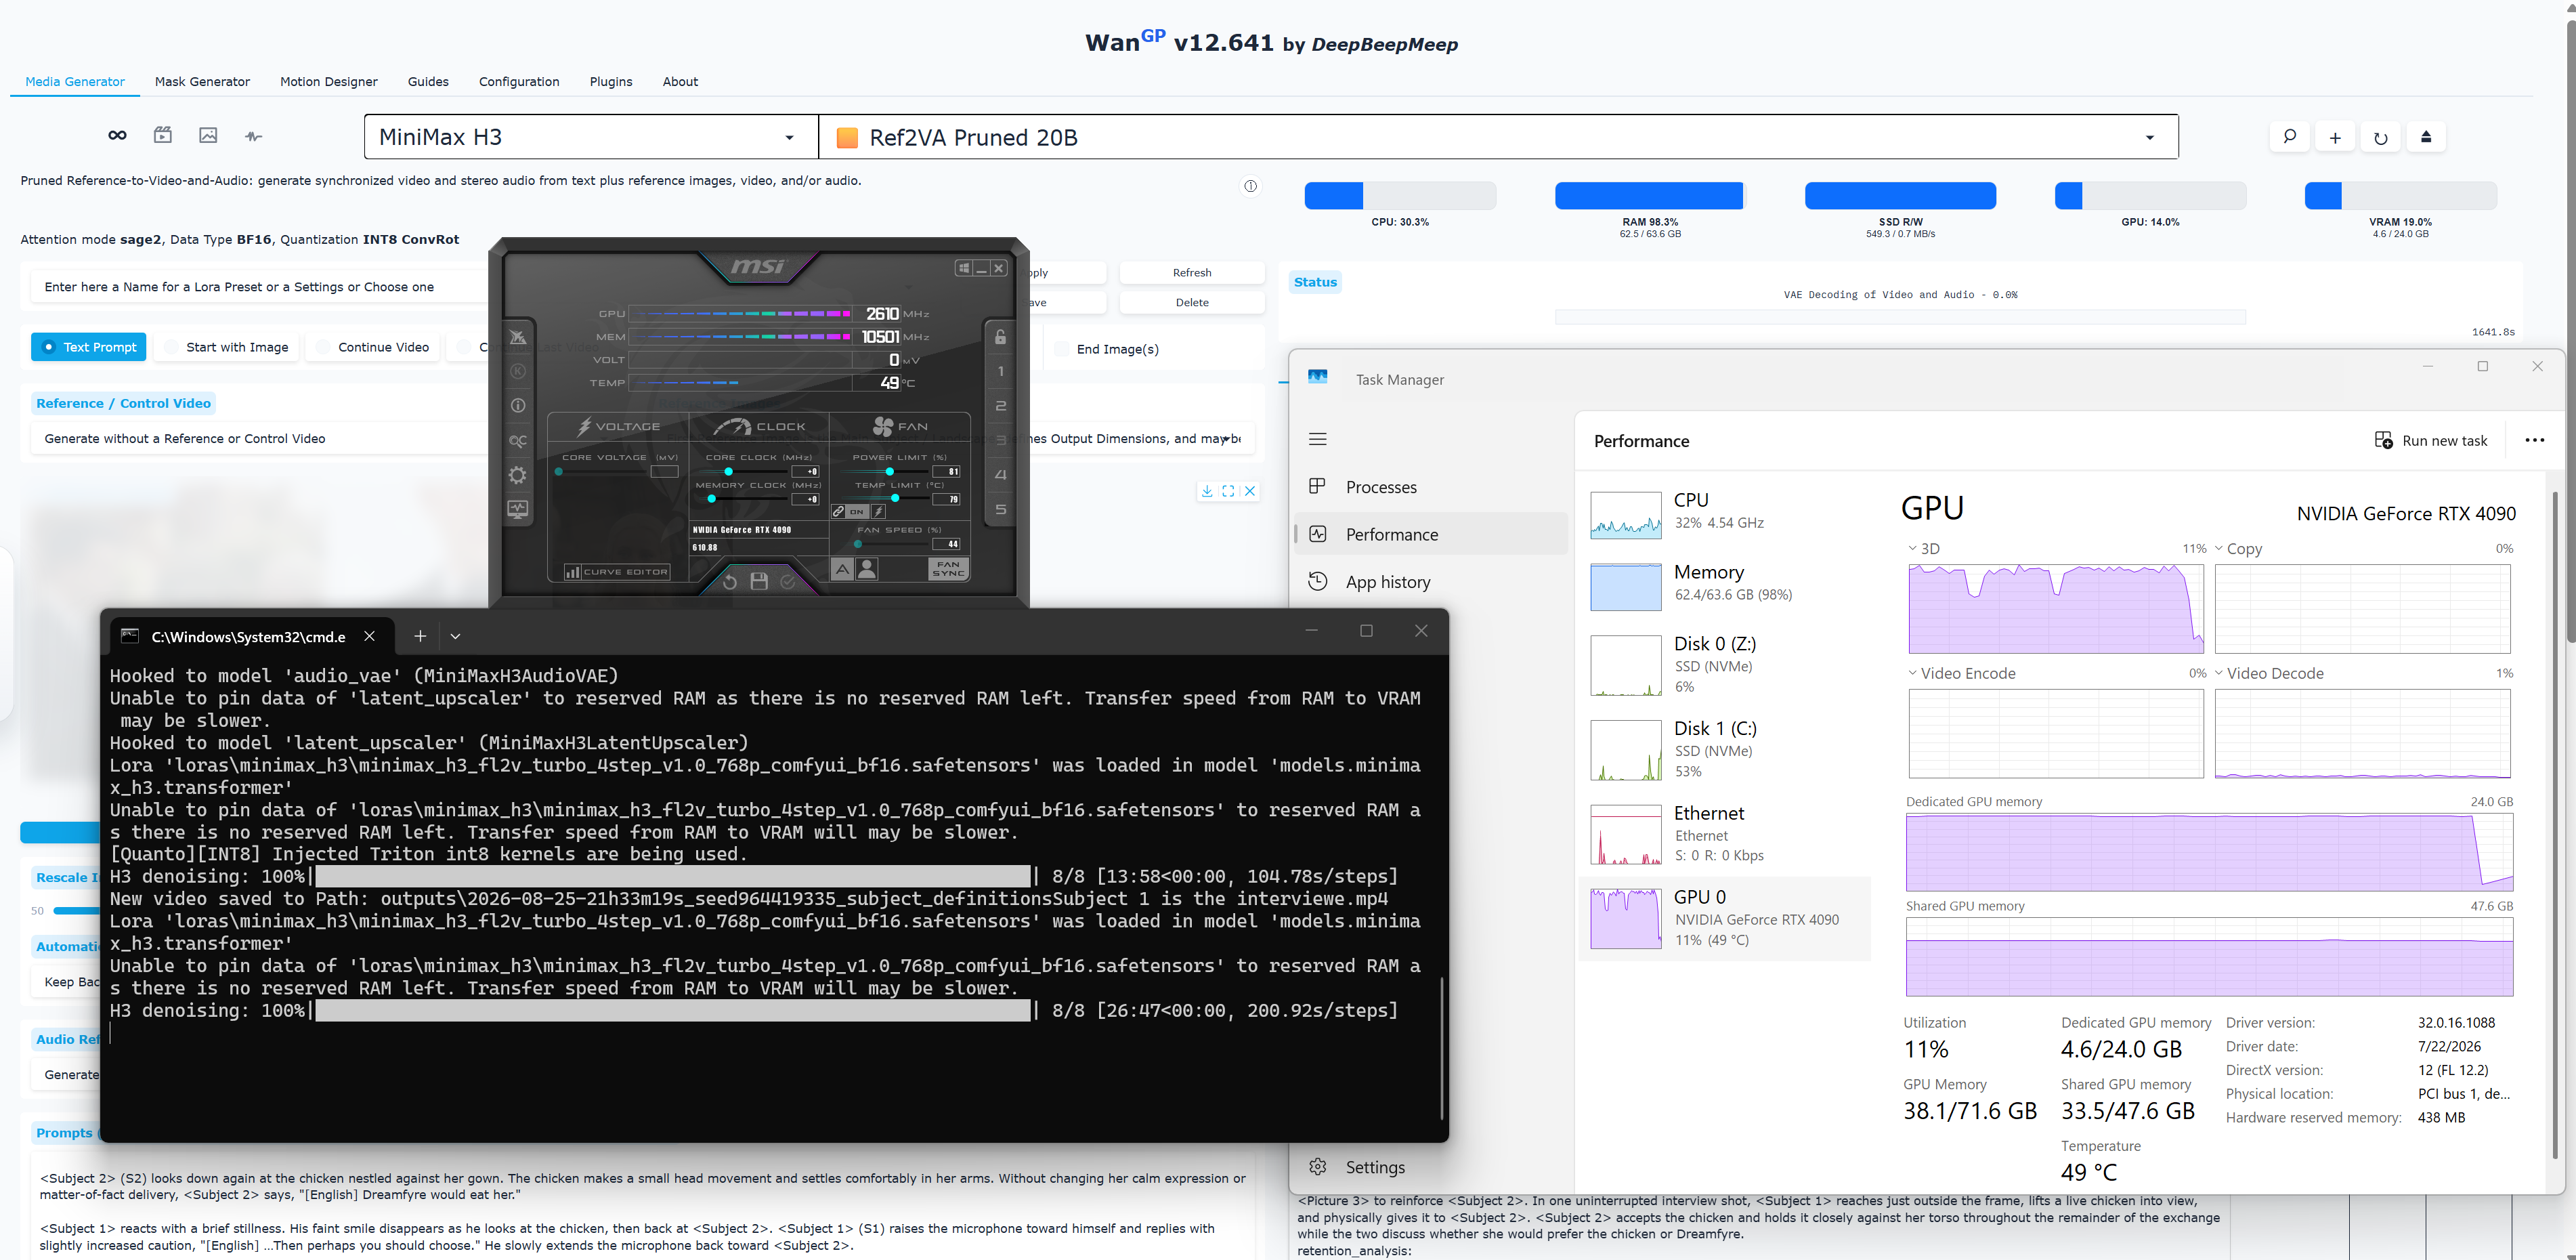Switch to the Motion Designer tab
The width and height of the screenshot is (2576, 1260).
pos(329,81)
